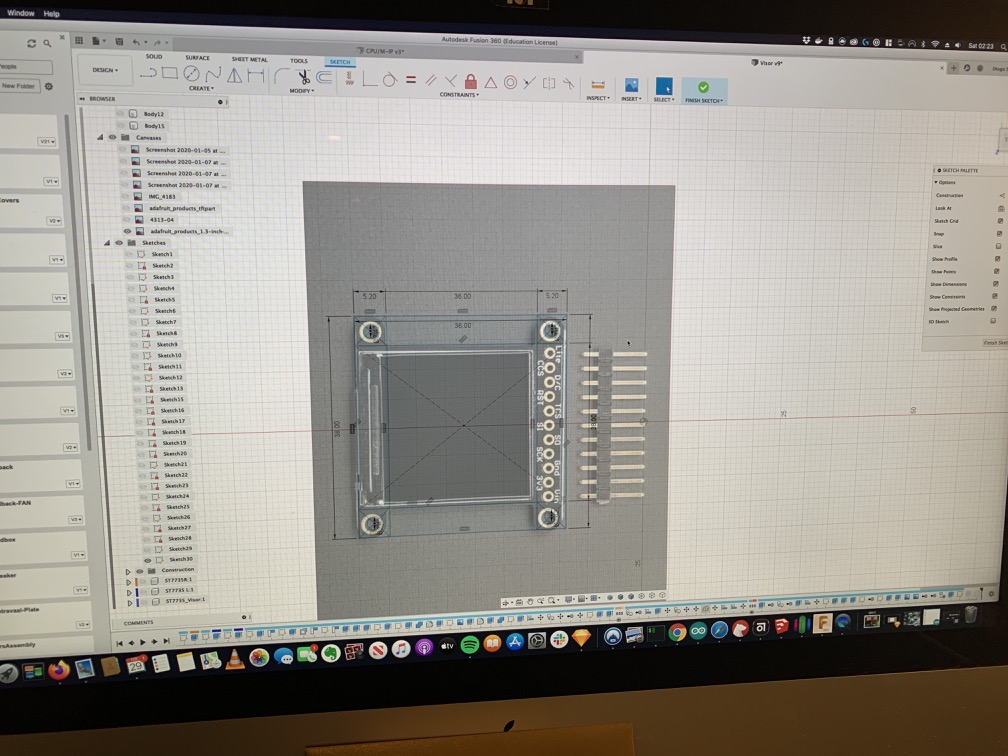Collapse the Sketches folder in browser
1008x756 pixels.
(x=107, y=242)
